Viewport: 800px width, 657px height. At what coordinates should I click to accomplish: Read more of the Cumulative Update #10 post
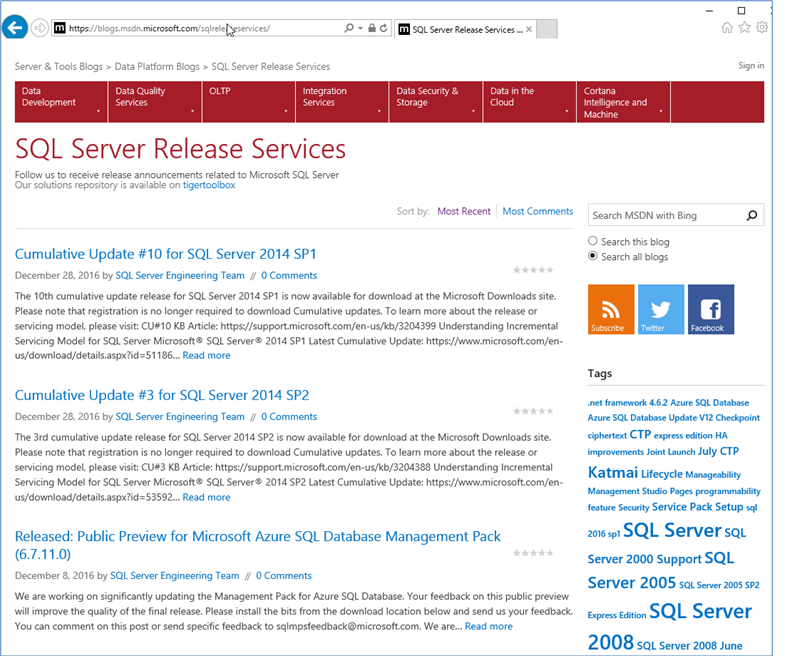click(207, 355)
